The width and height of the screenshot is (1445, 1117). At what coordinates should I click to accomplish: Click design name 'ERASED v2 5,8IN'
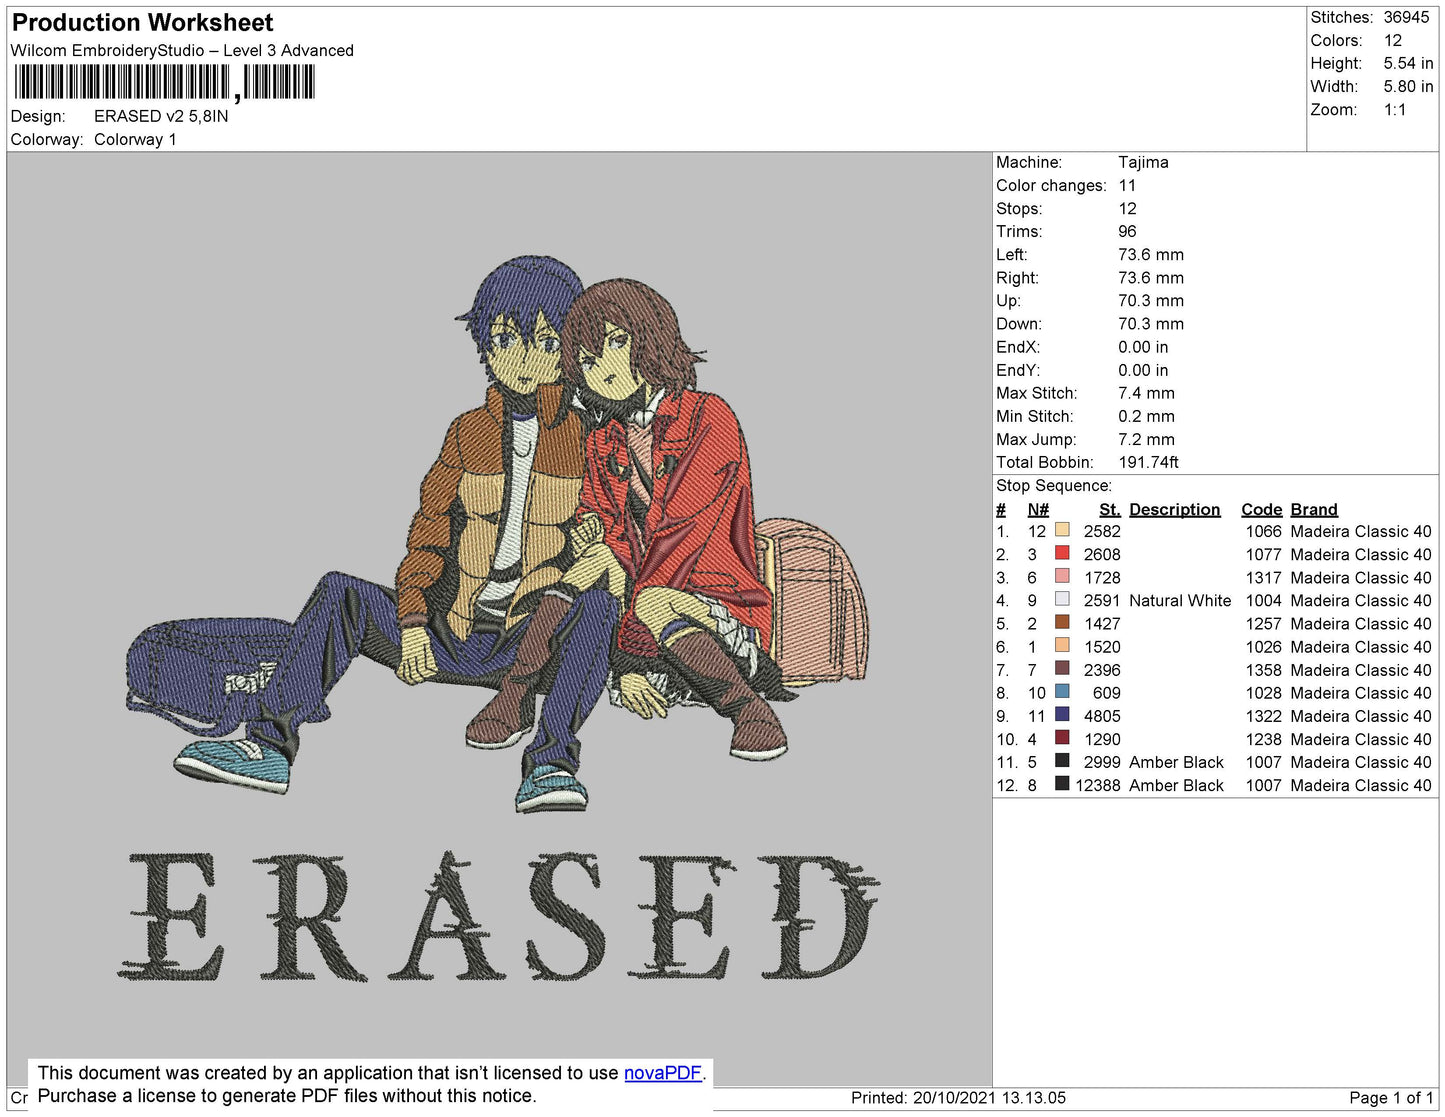tap(161, 116)
